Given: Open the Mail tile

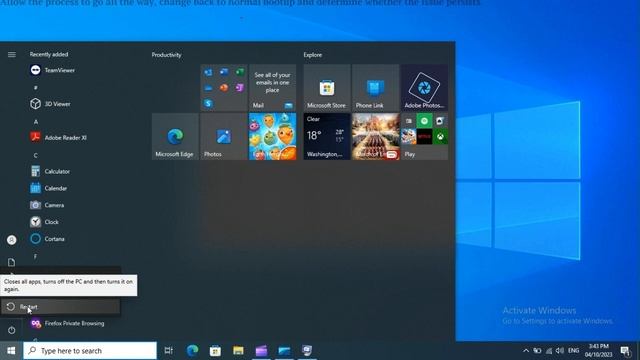Looking at the screenshot, I should coord(272,87).
